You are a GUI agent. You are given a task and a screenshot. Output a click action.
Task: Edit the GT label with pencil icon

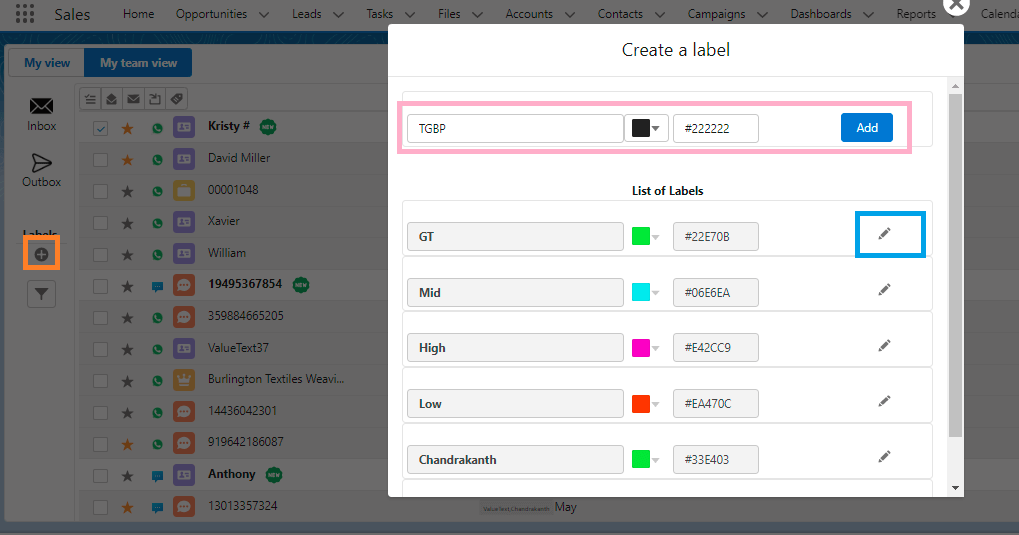[x=884, y=234]
